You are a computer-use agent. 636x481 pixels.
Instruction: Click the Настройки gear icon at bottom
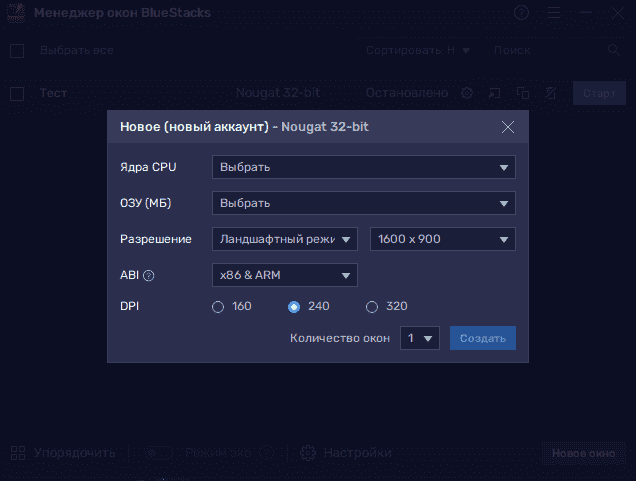pyautogui.click(x=308, y=453)
